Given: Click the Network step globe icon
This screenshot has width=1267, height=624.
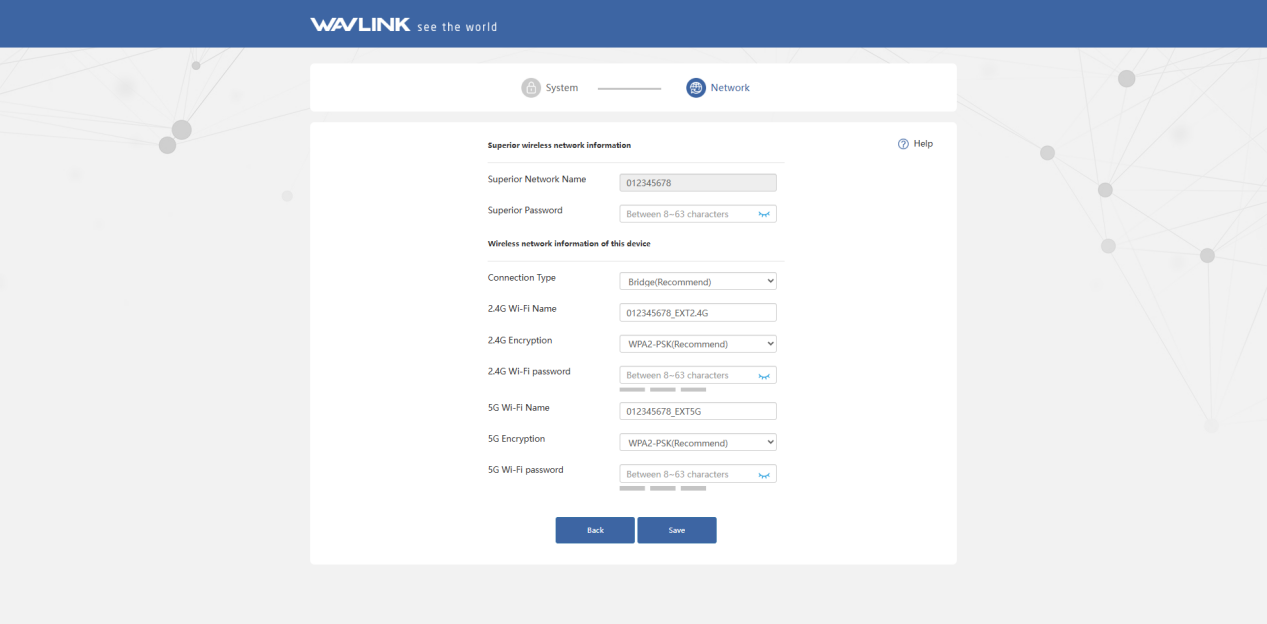Looking at the screenshot, I should click(x=696, y=88).
